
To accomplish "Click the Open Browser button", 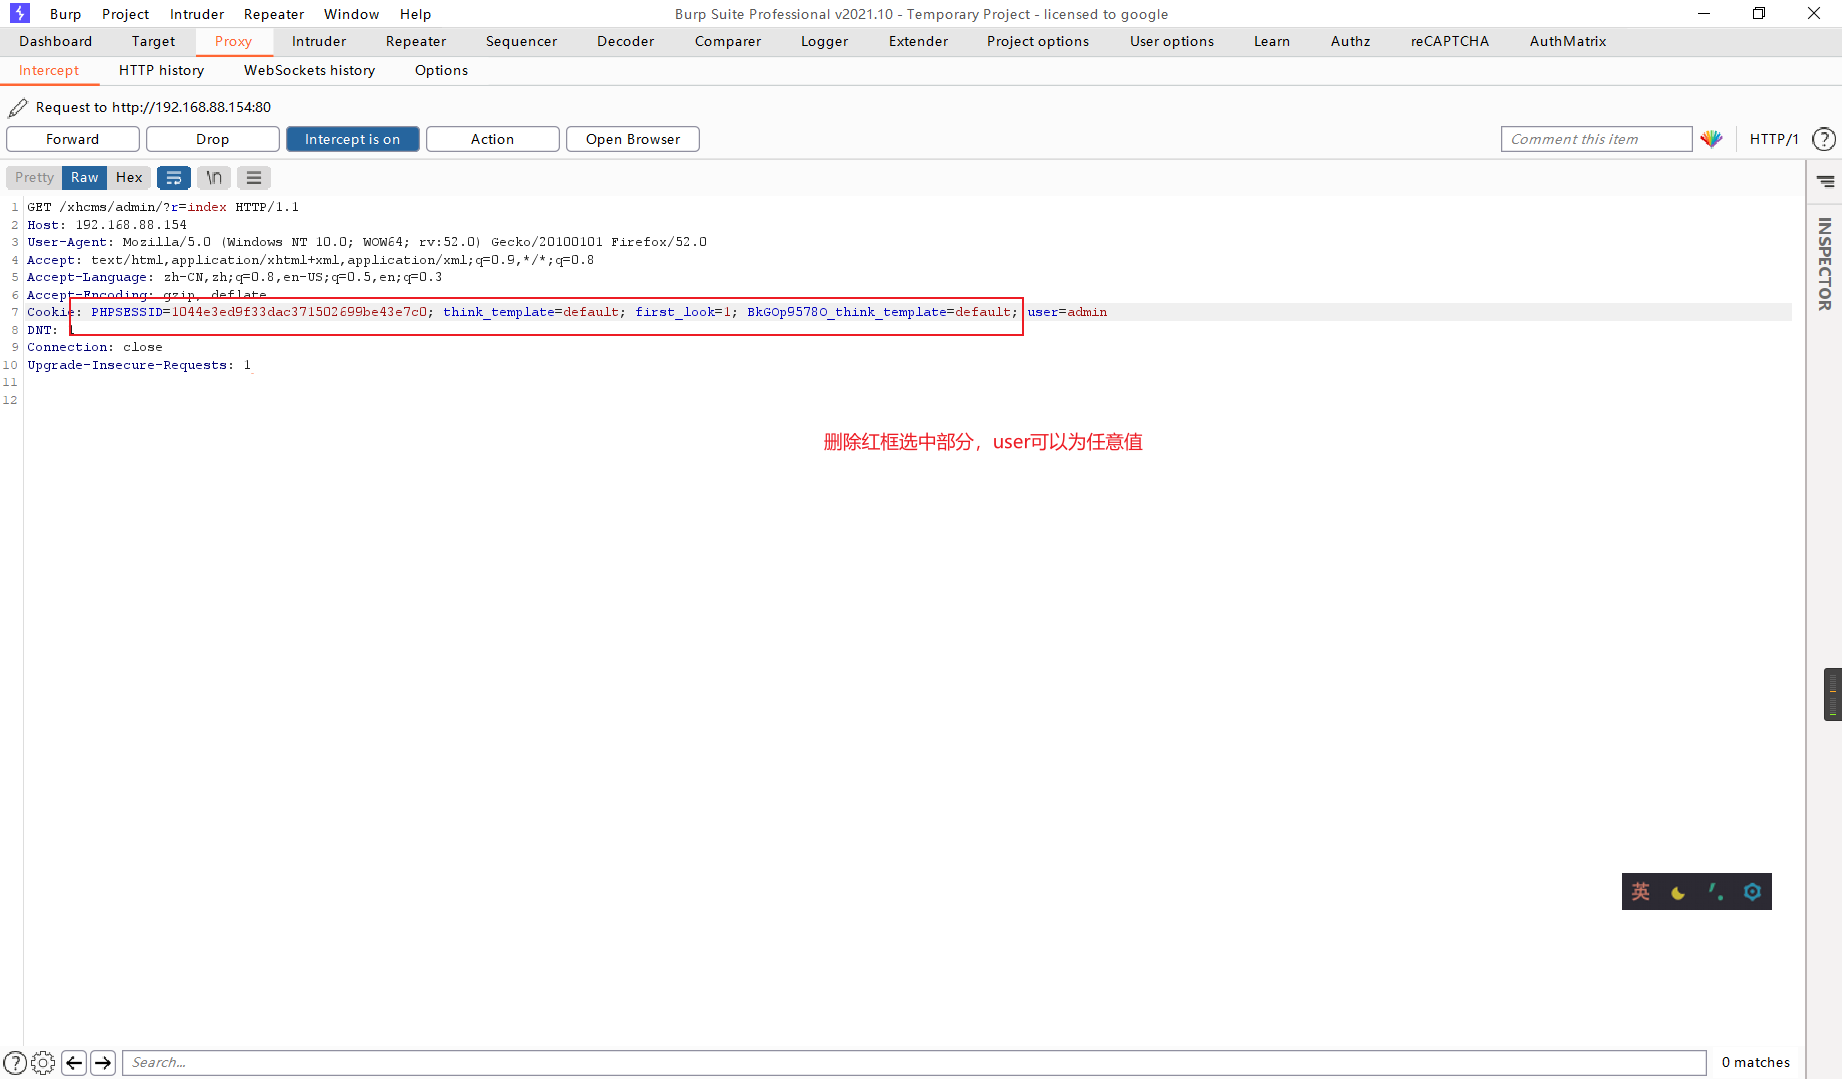I will click(x=633, y=139).
